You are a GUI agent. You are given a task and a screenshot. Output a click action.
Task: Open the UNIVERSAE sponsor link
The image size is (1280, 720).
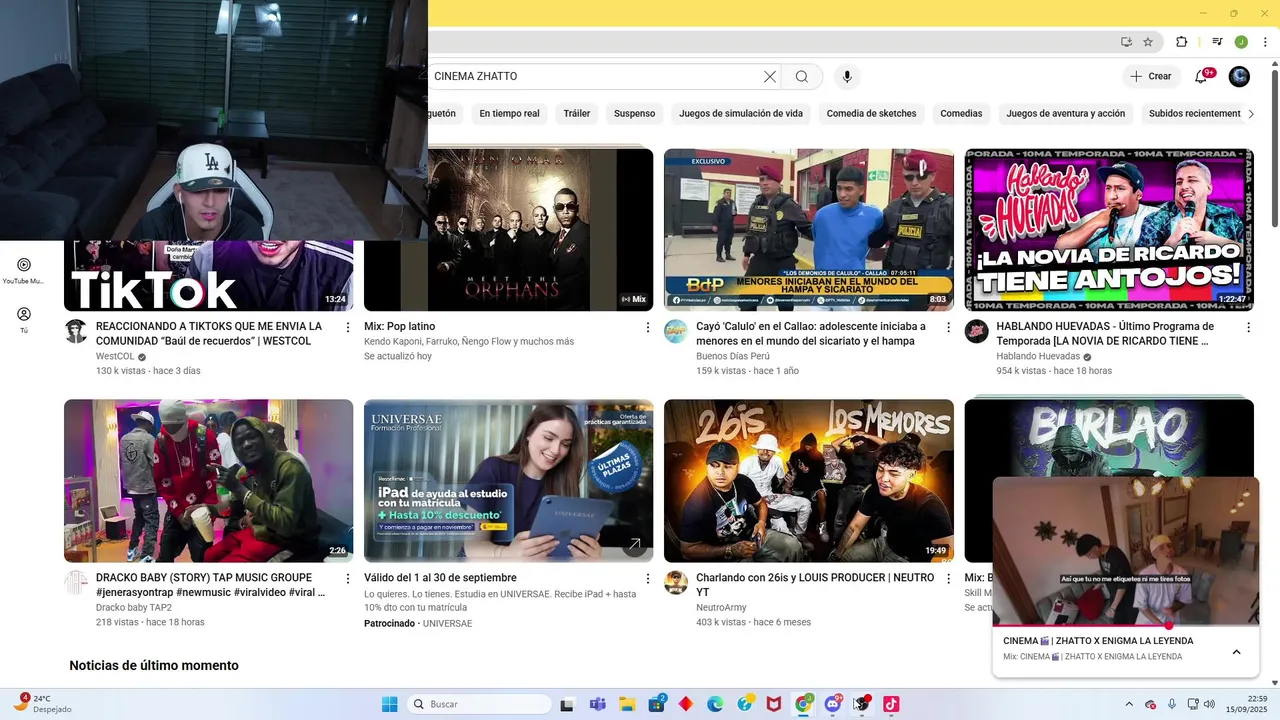pyautogui.click(x=447, y=623)
